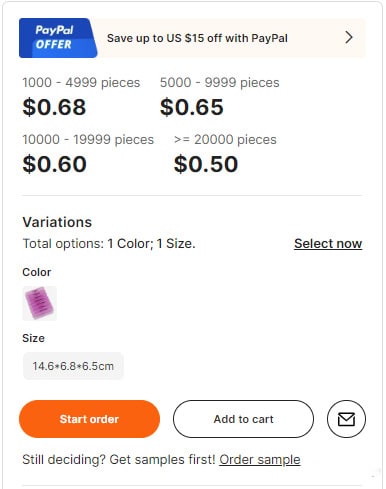
Task: Follow the Order sample link
Action: click(260, 460)
